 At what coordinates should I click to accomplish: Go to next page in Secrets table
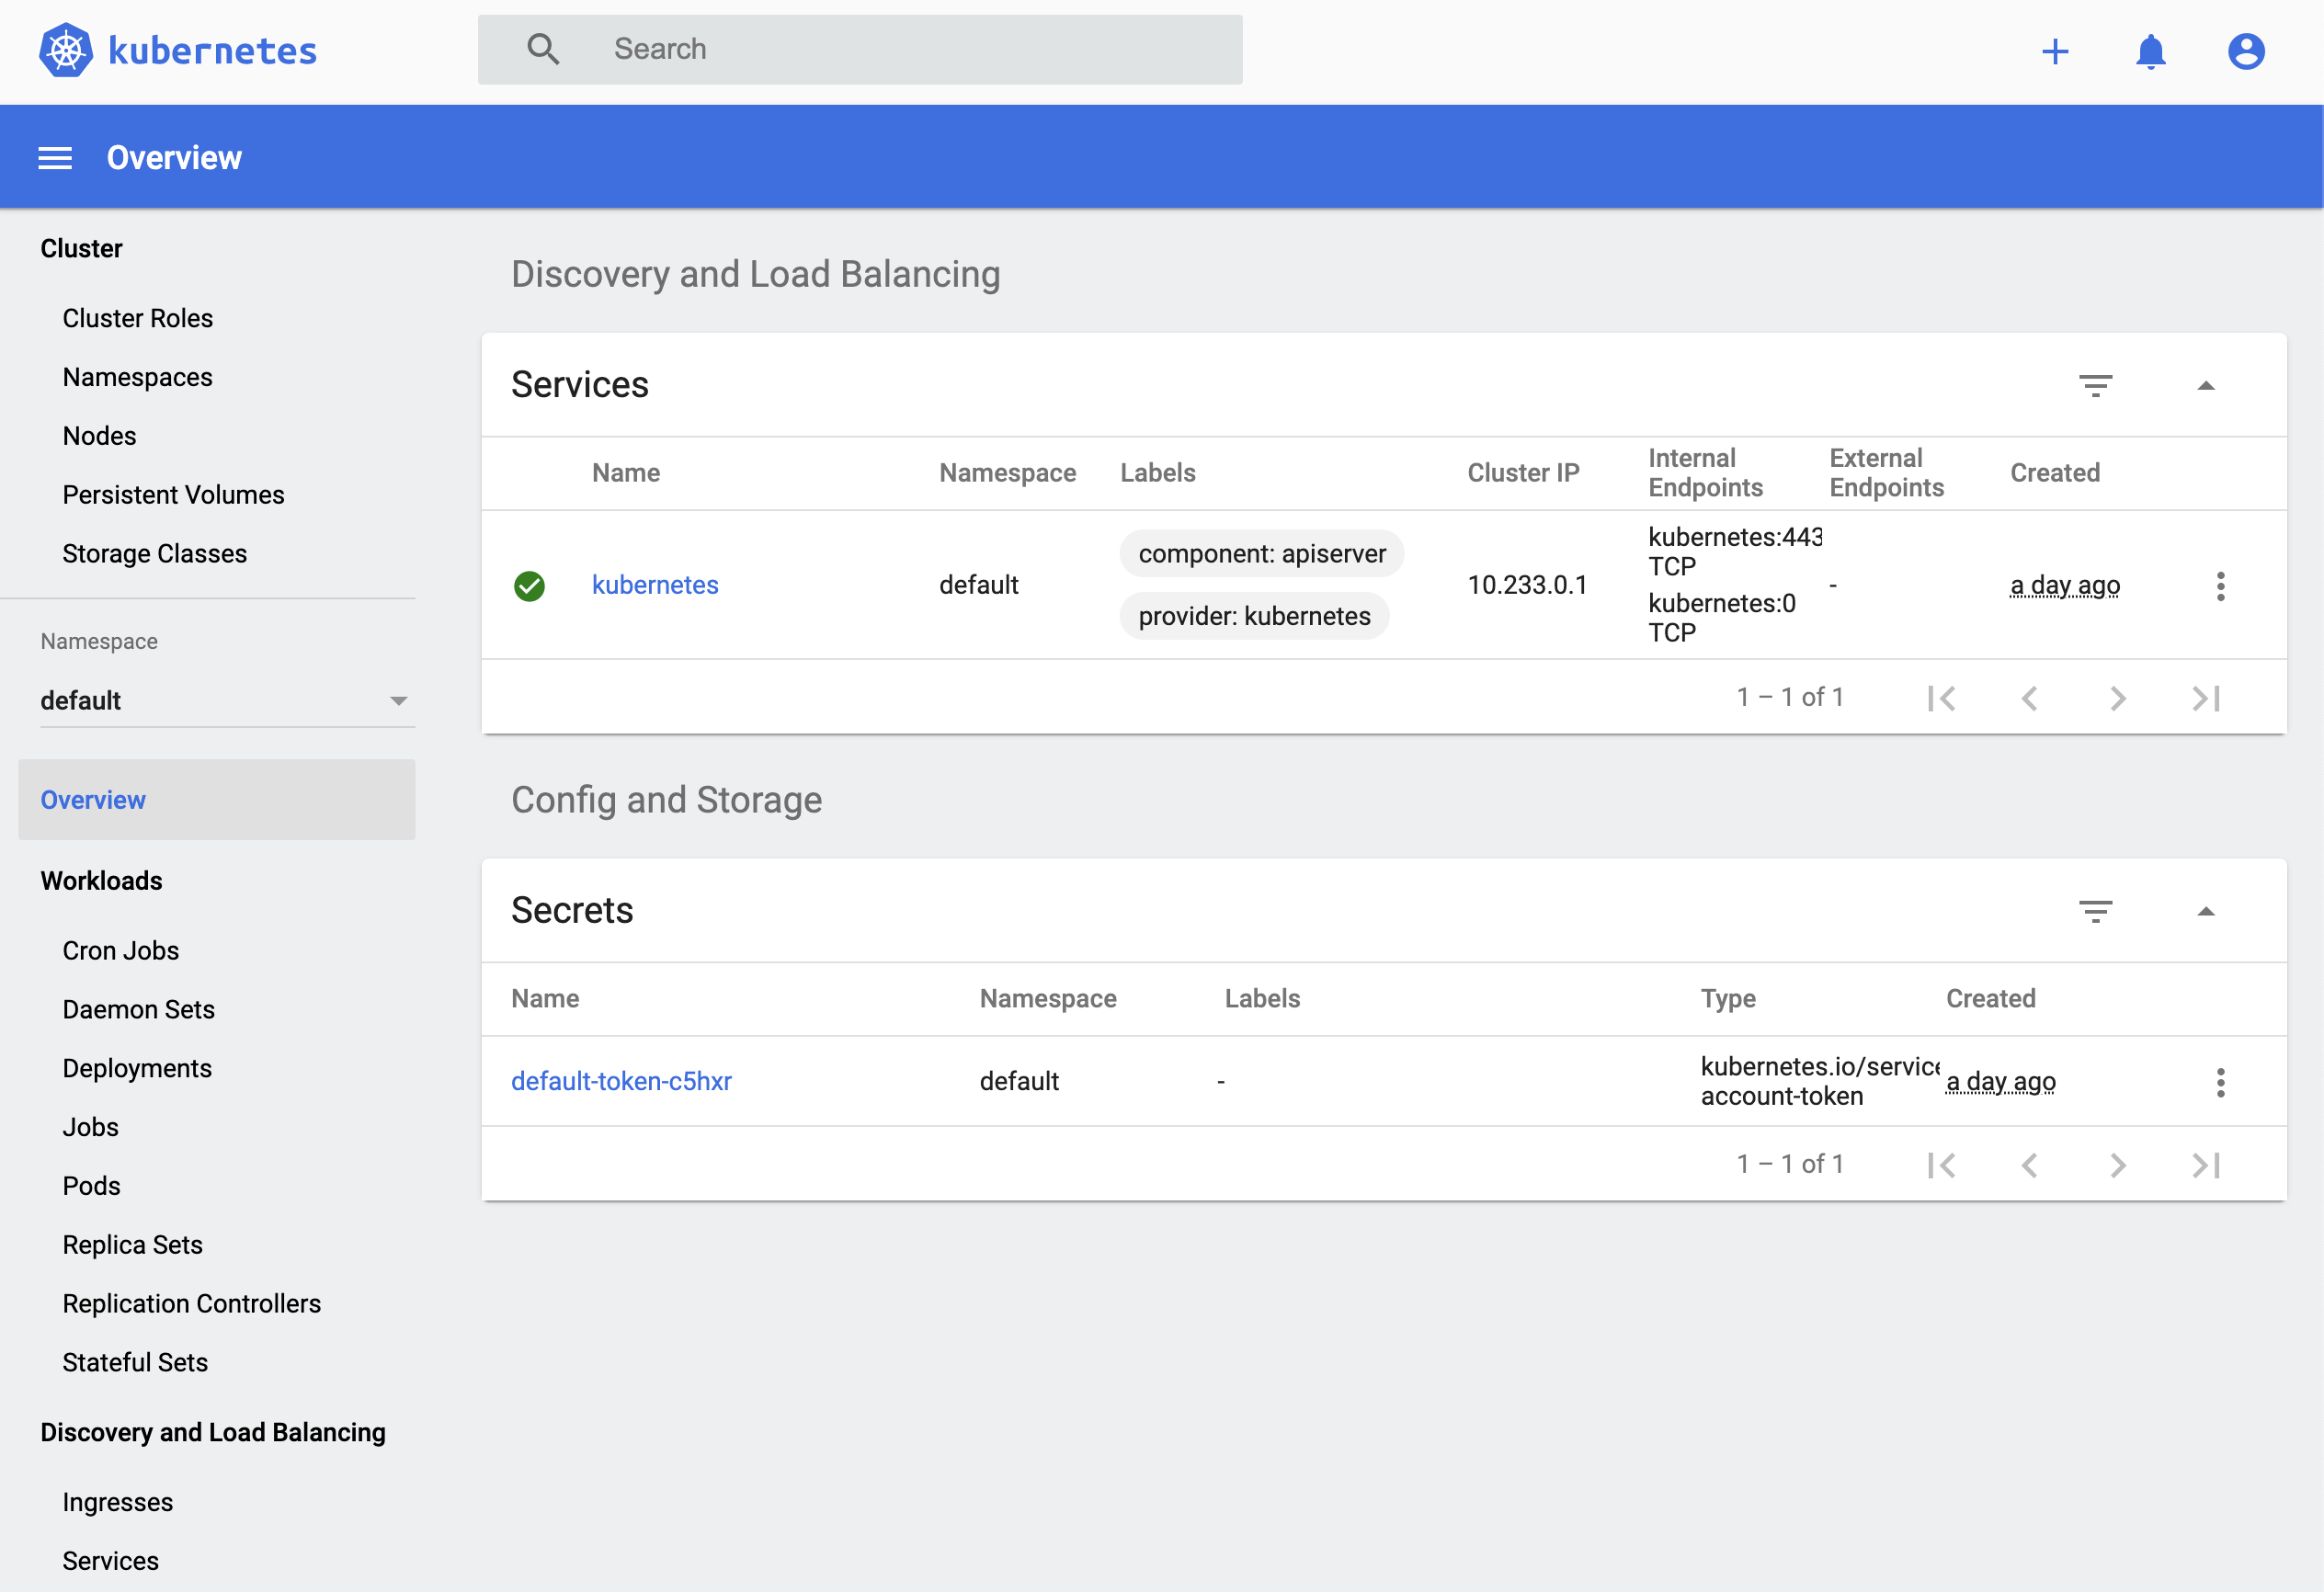pos(2117,1165)
